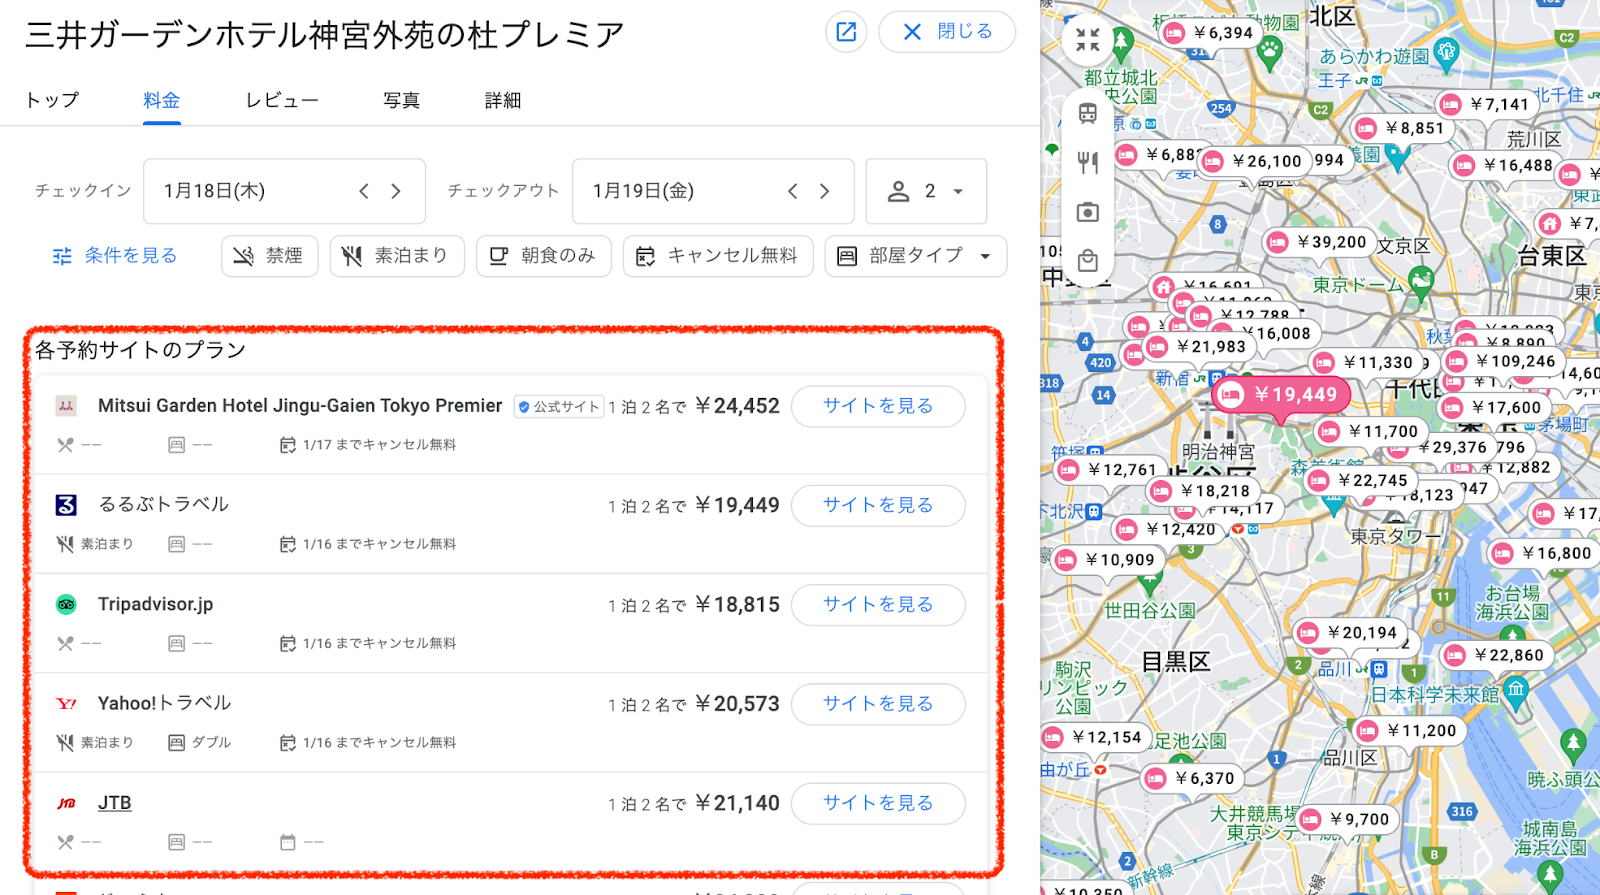Open hotel page in new window icon
Screen dimensions: 1600x895
pyautogui.click(x=846, y=32)
